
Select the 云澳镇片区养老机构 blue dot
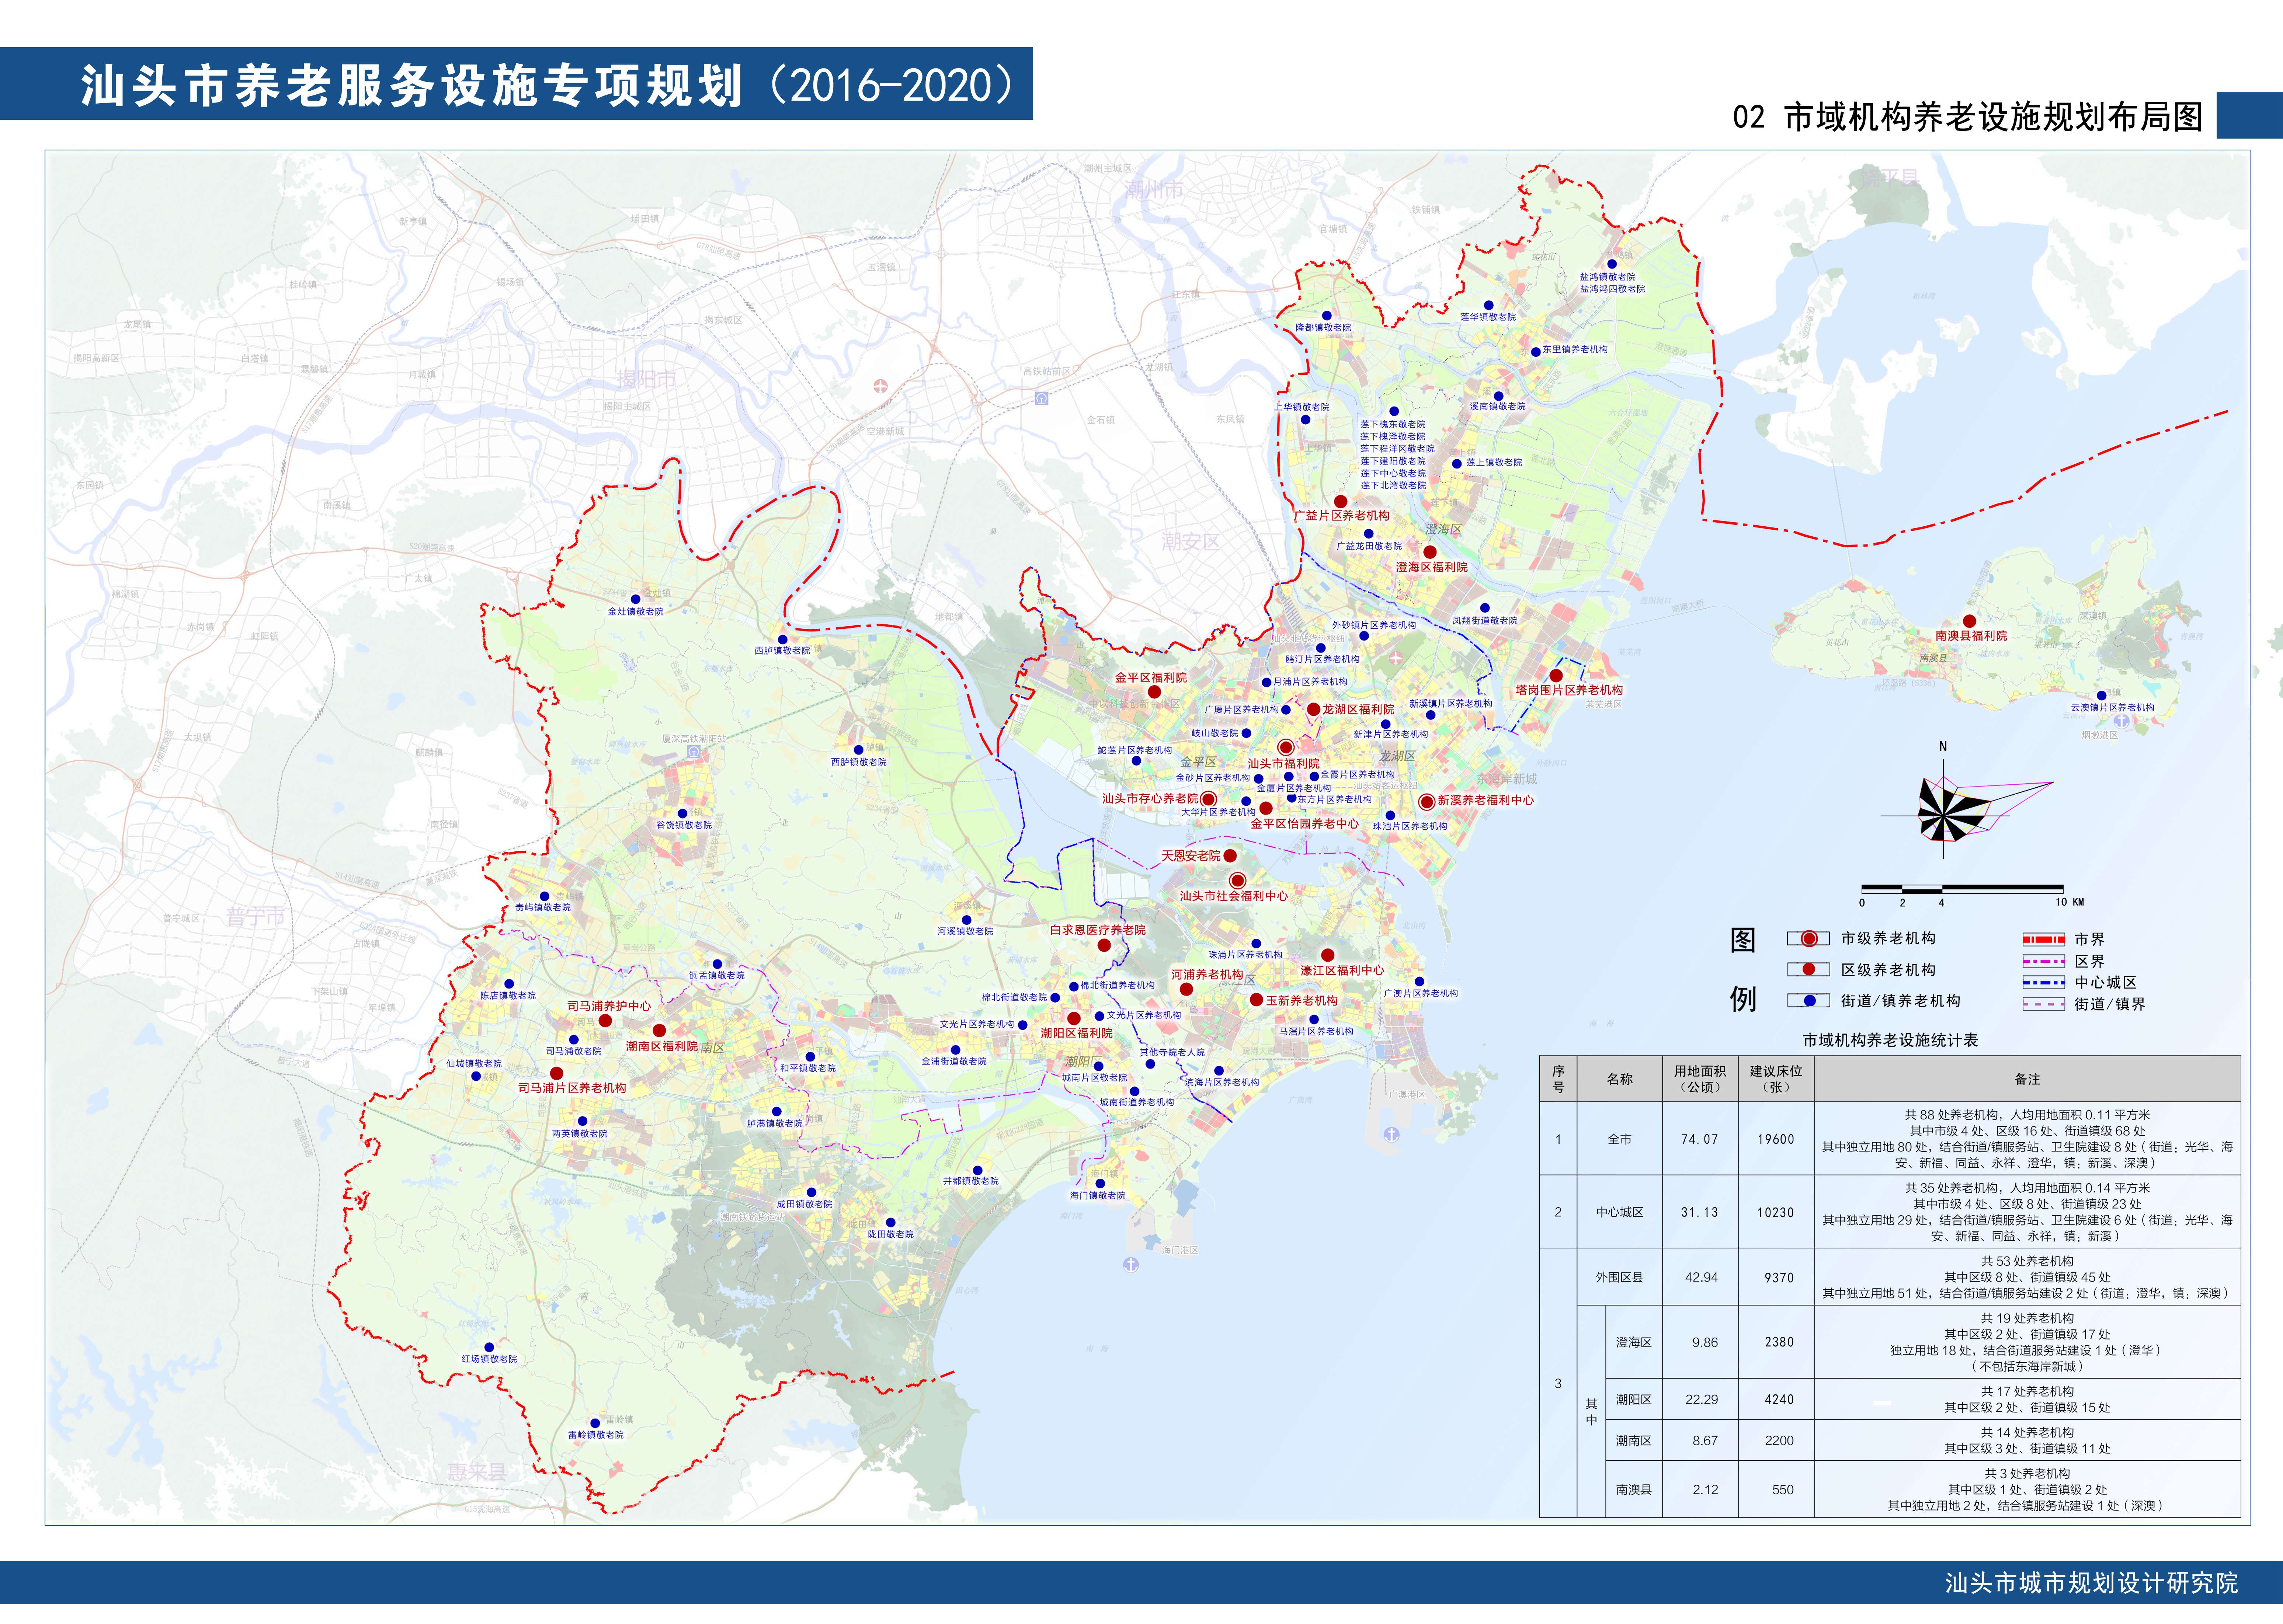click(2101, 695)
